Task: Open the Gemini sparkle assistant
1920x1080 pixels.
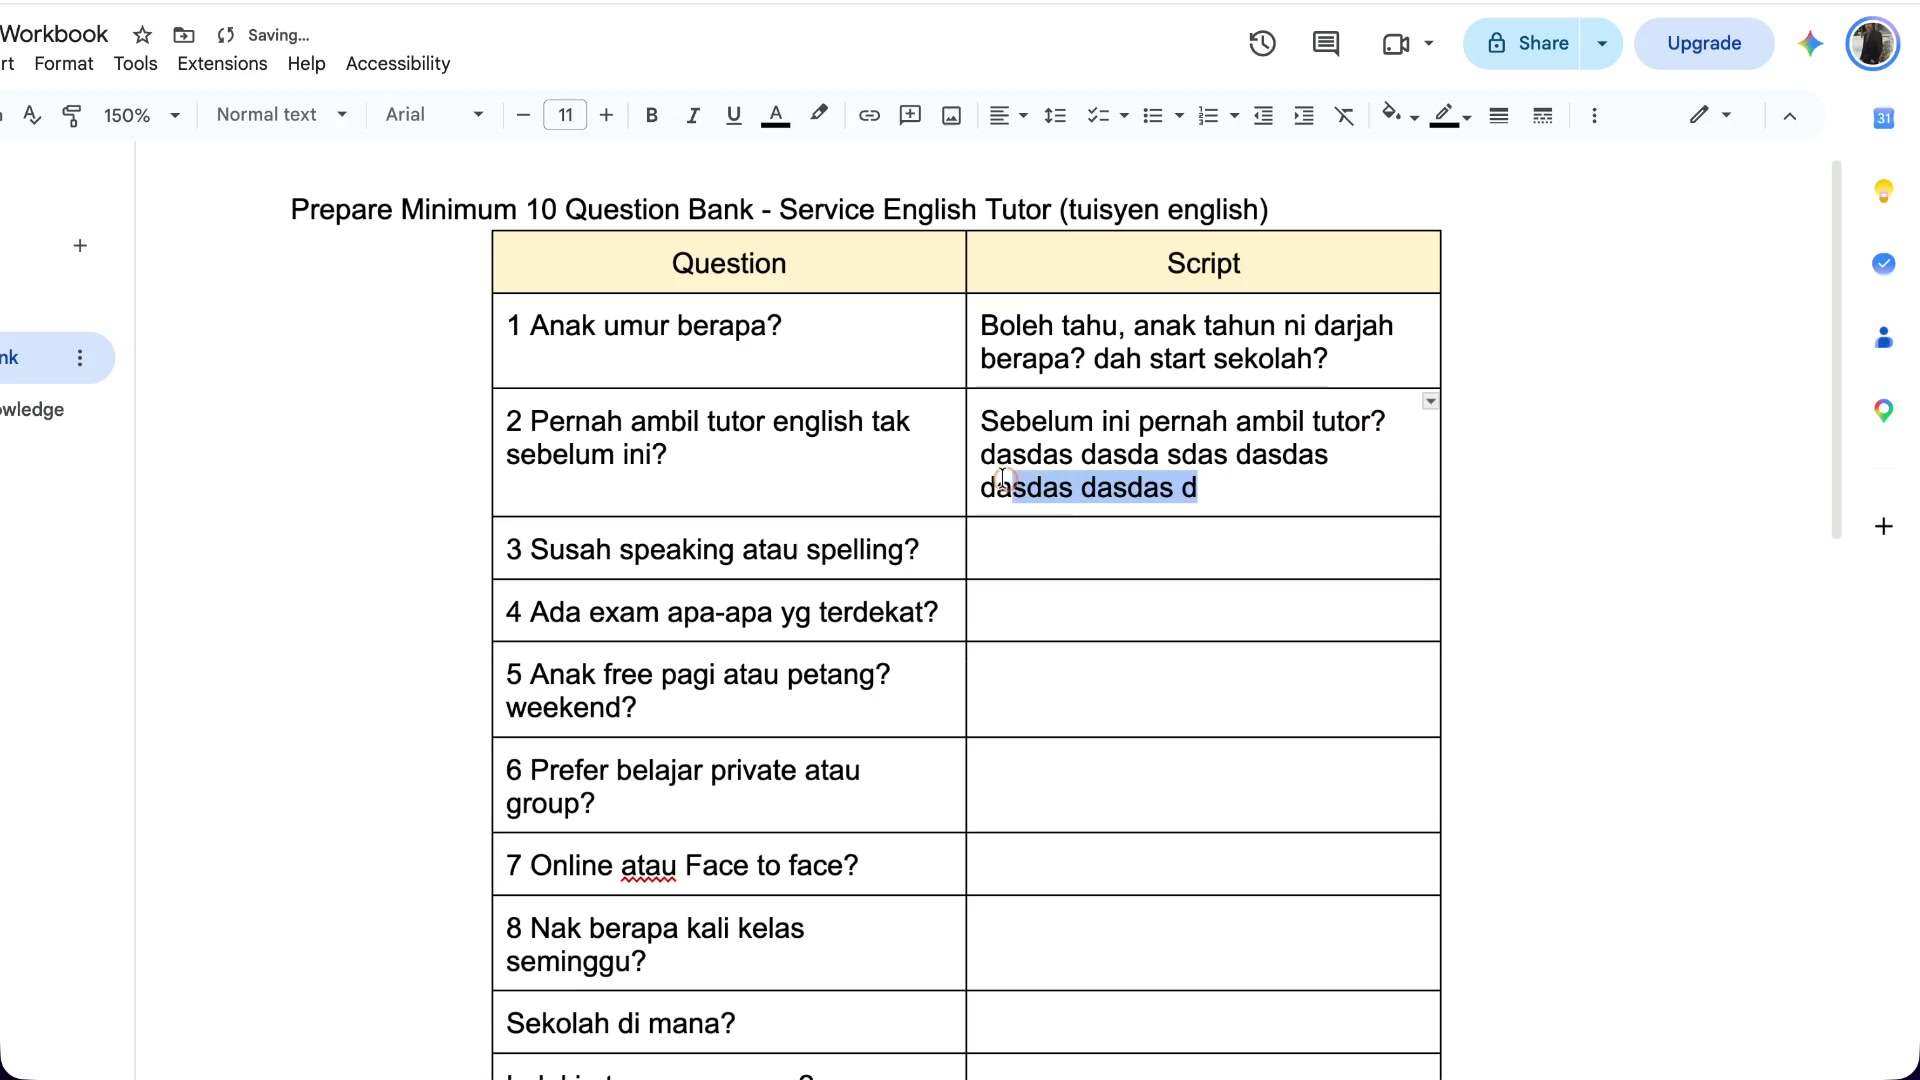Action: (1810, 43)
